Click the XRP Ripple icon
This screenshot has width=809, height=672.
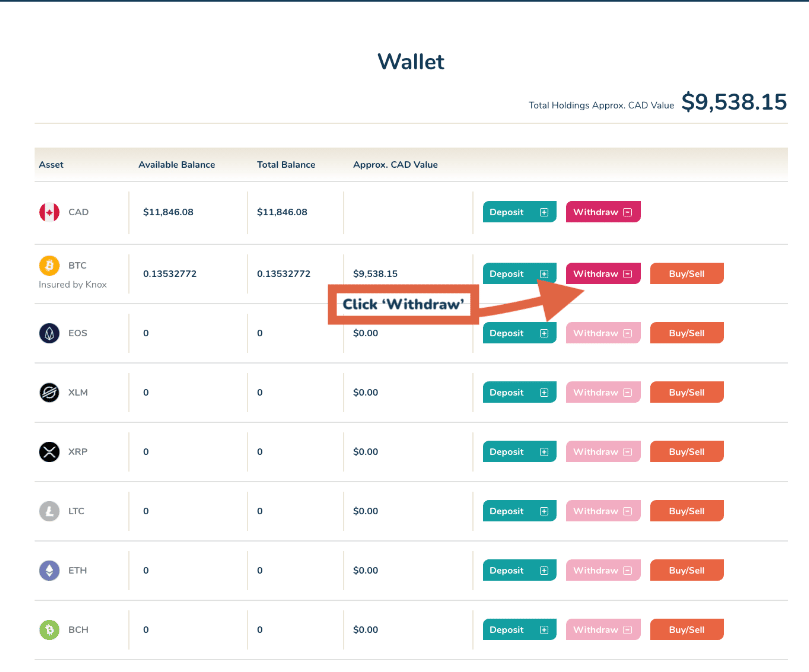click(48, 451)
